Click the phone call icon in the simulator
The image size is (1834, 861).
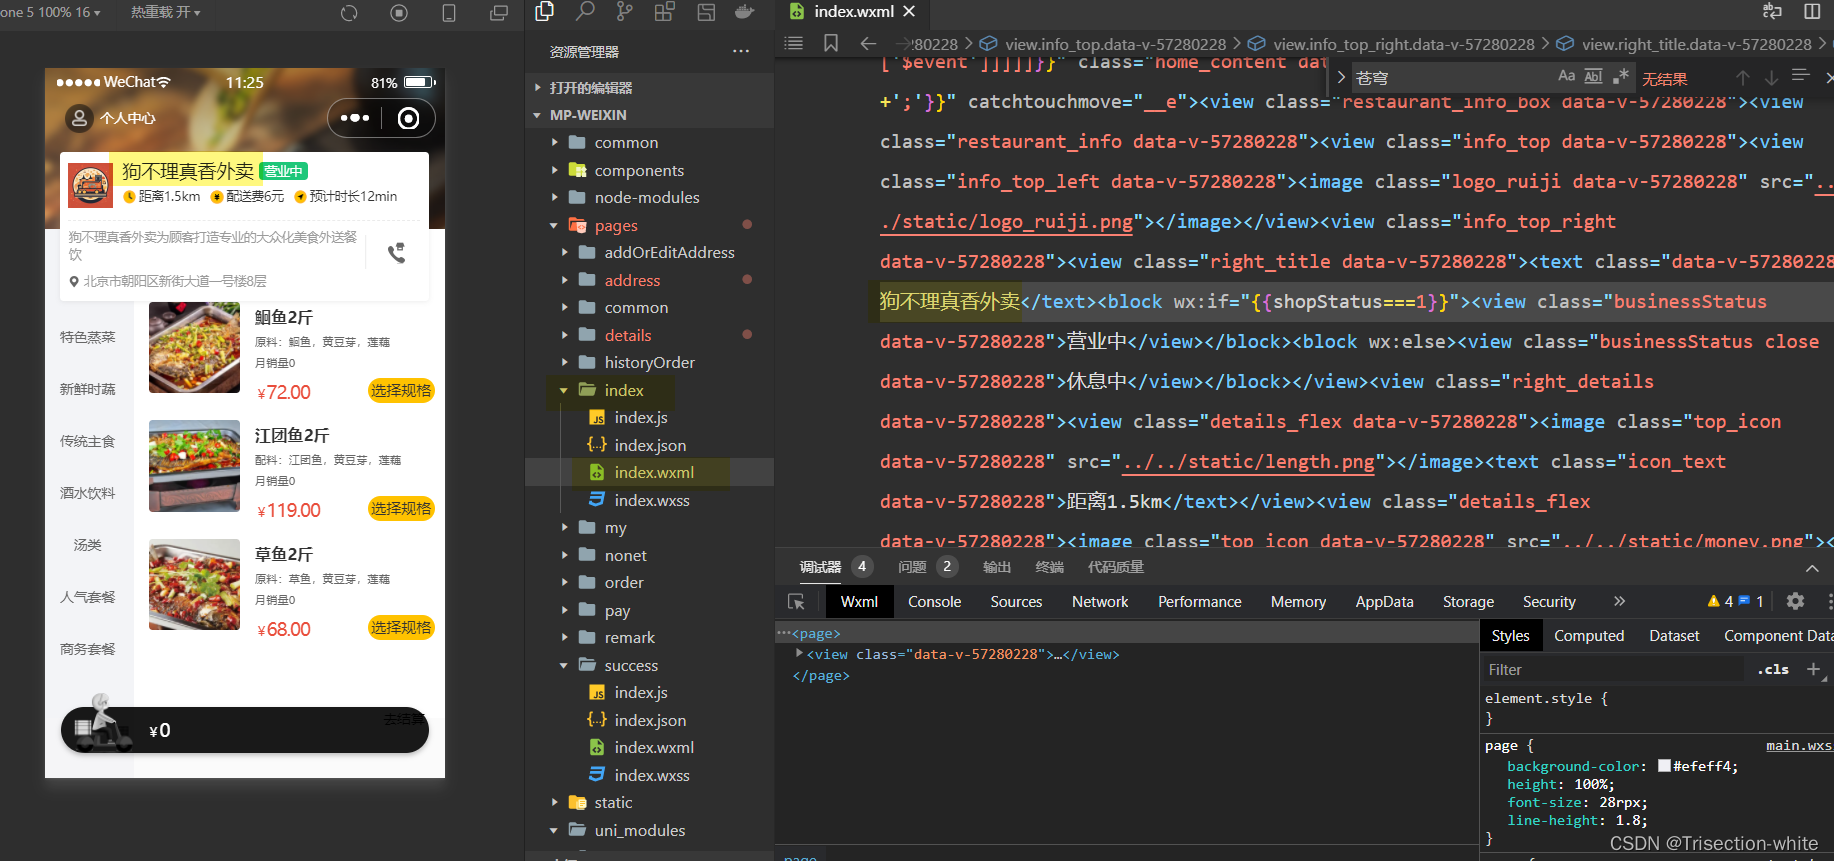(396, 253)
